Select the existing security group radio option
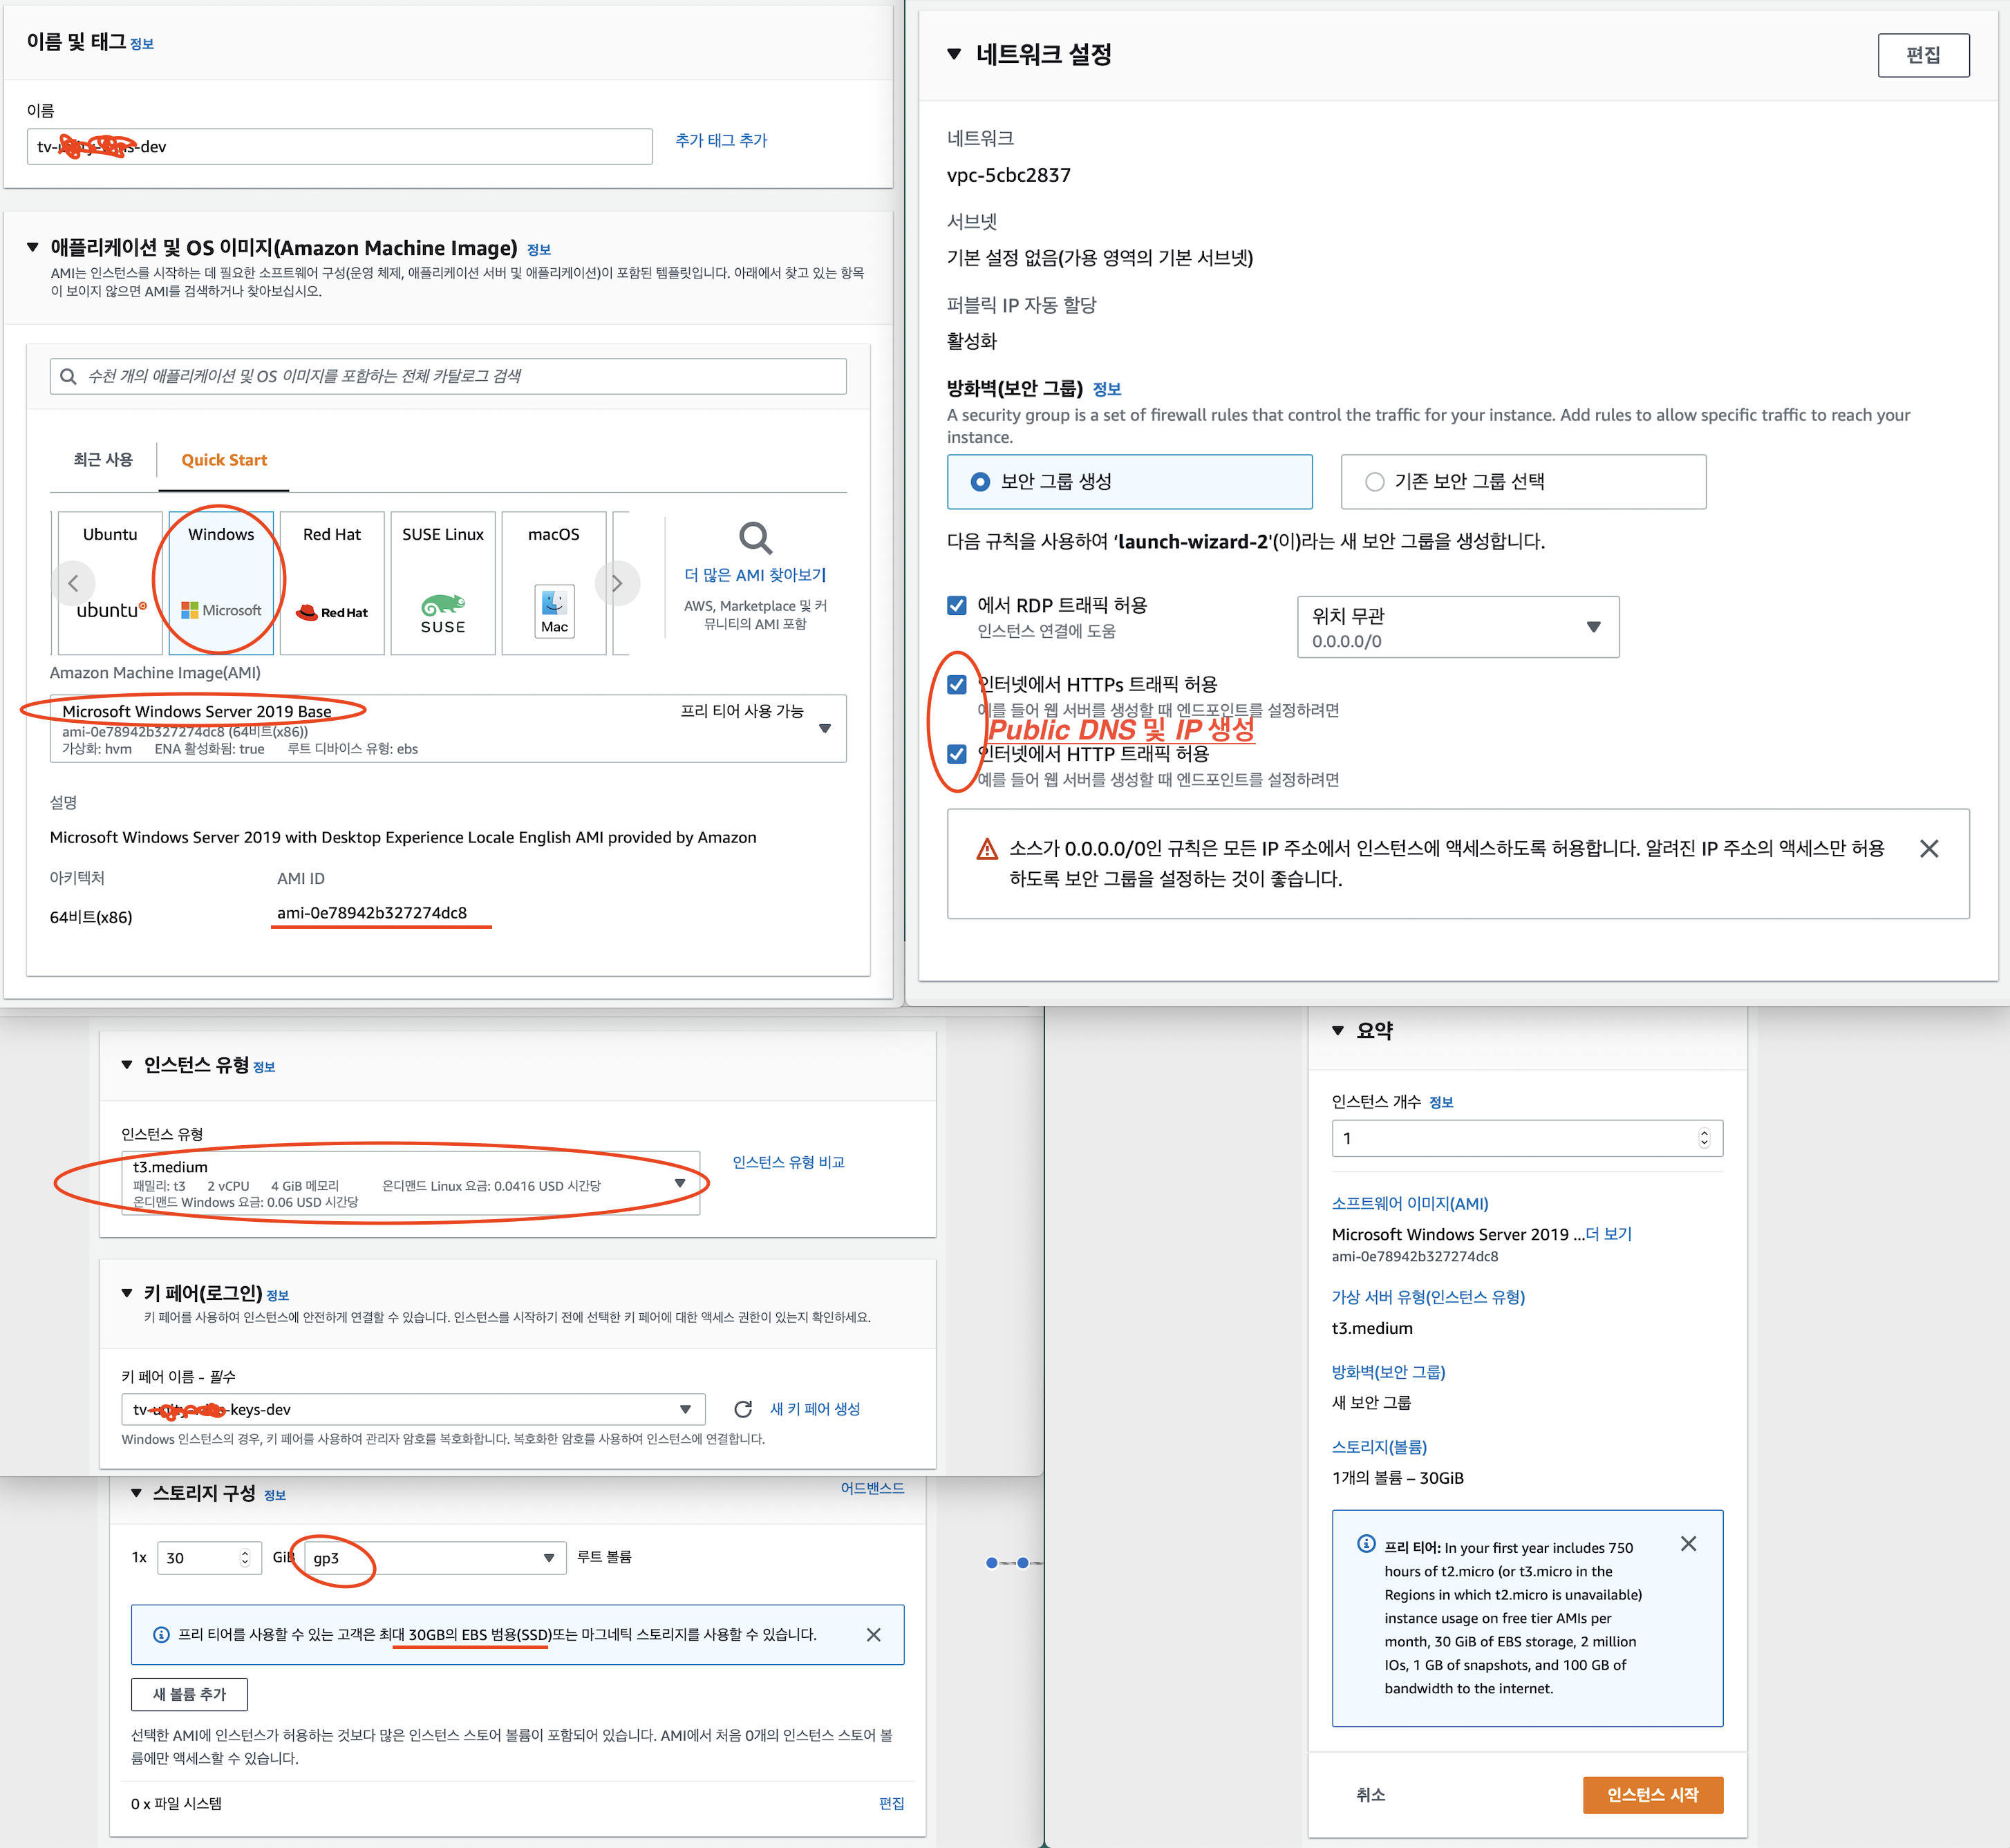 click(1375, 482)
